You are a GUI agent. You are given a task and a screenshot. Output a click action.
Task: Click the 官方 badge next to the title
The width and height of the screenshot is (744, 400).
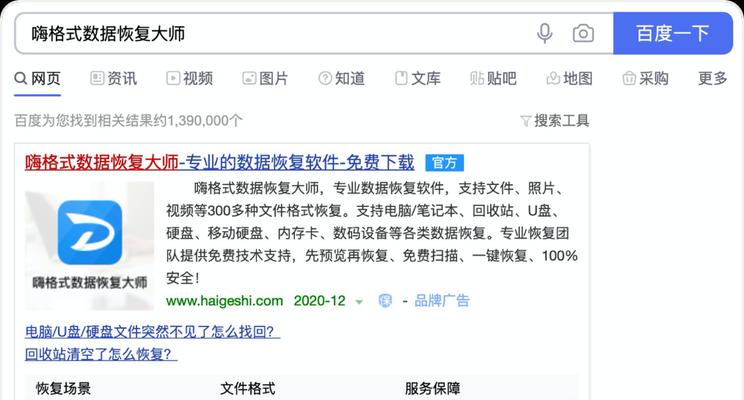[x=444, y=163]
